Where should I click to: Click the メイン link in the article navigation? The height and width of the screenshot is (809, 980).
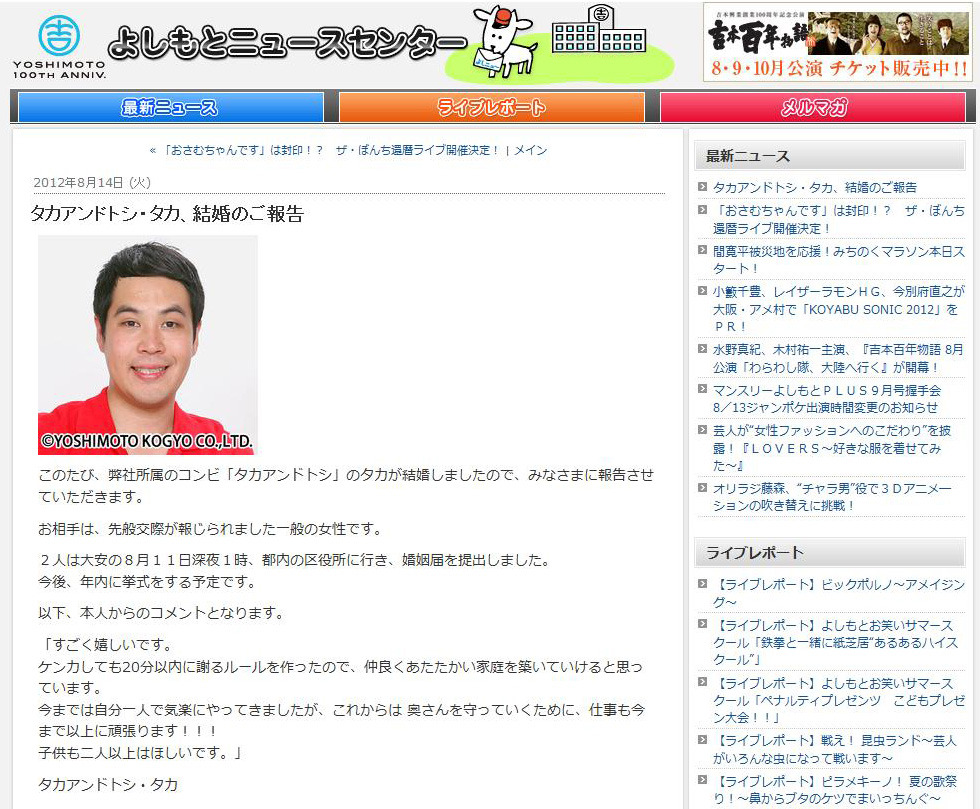click(530, 150)
